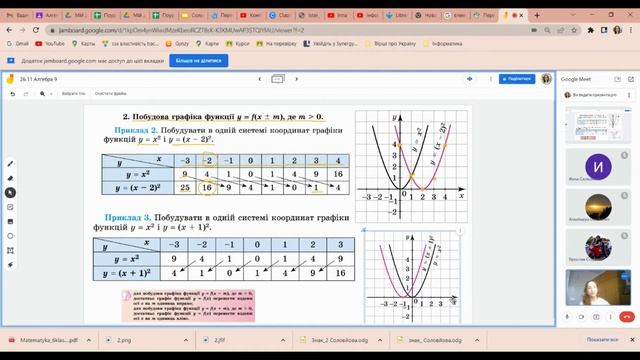Click the jamboard.google.com address bar
Image resolution: width=640 pixels, height=360 pixels.
(286, 30)
